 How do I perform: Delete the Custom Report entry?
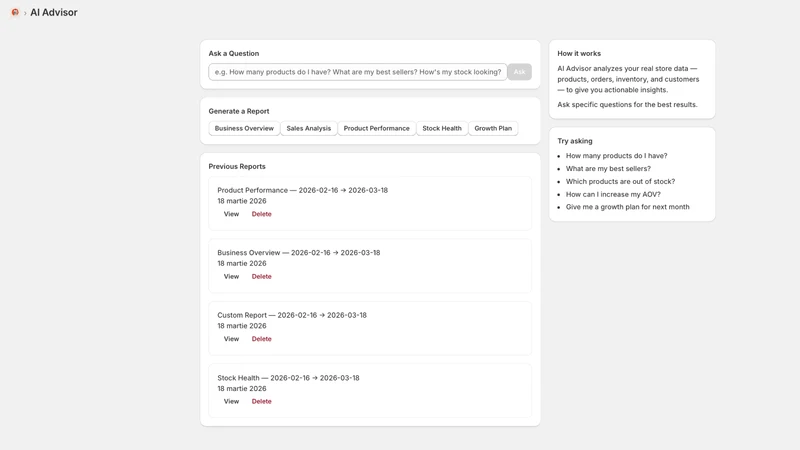261,339
